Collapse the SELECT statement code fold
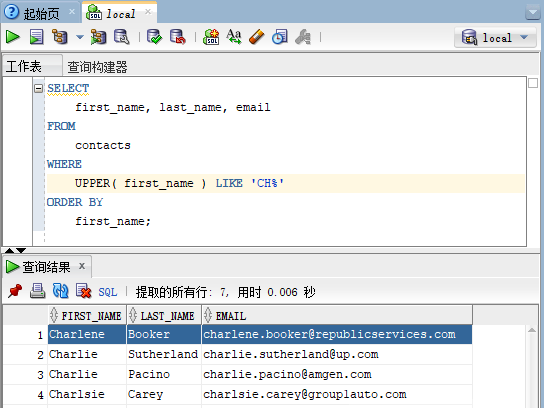This screenshot has height=408, width=544. pos(39,88)
